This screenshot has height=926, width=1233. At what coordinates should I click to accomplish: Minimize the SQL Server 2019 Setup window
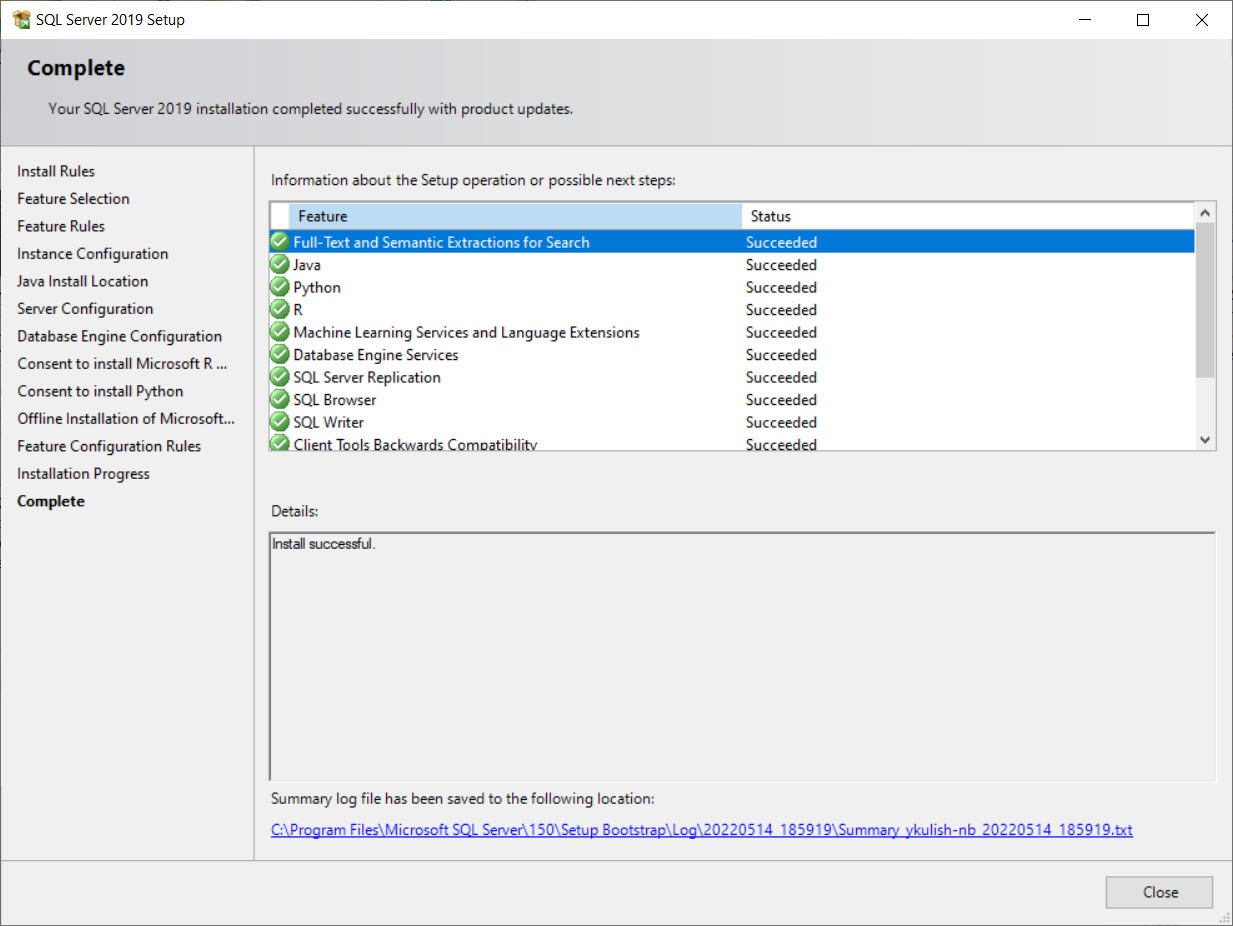click(x=1086, y=20)
